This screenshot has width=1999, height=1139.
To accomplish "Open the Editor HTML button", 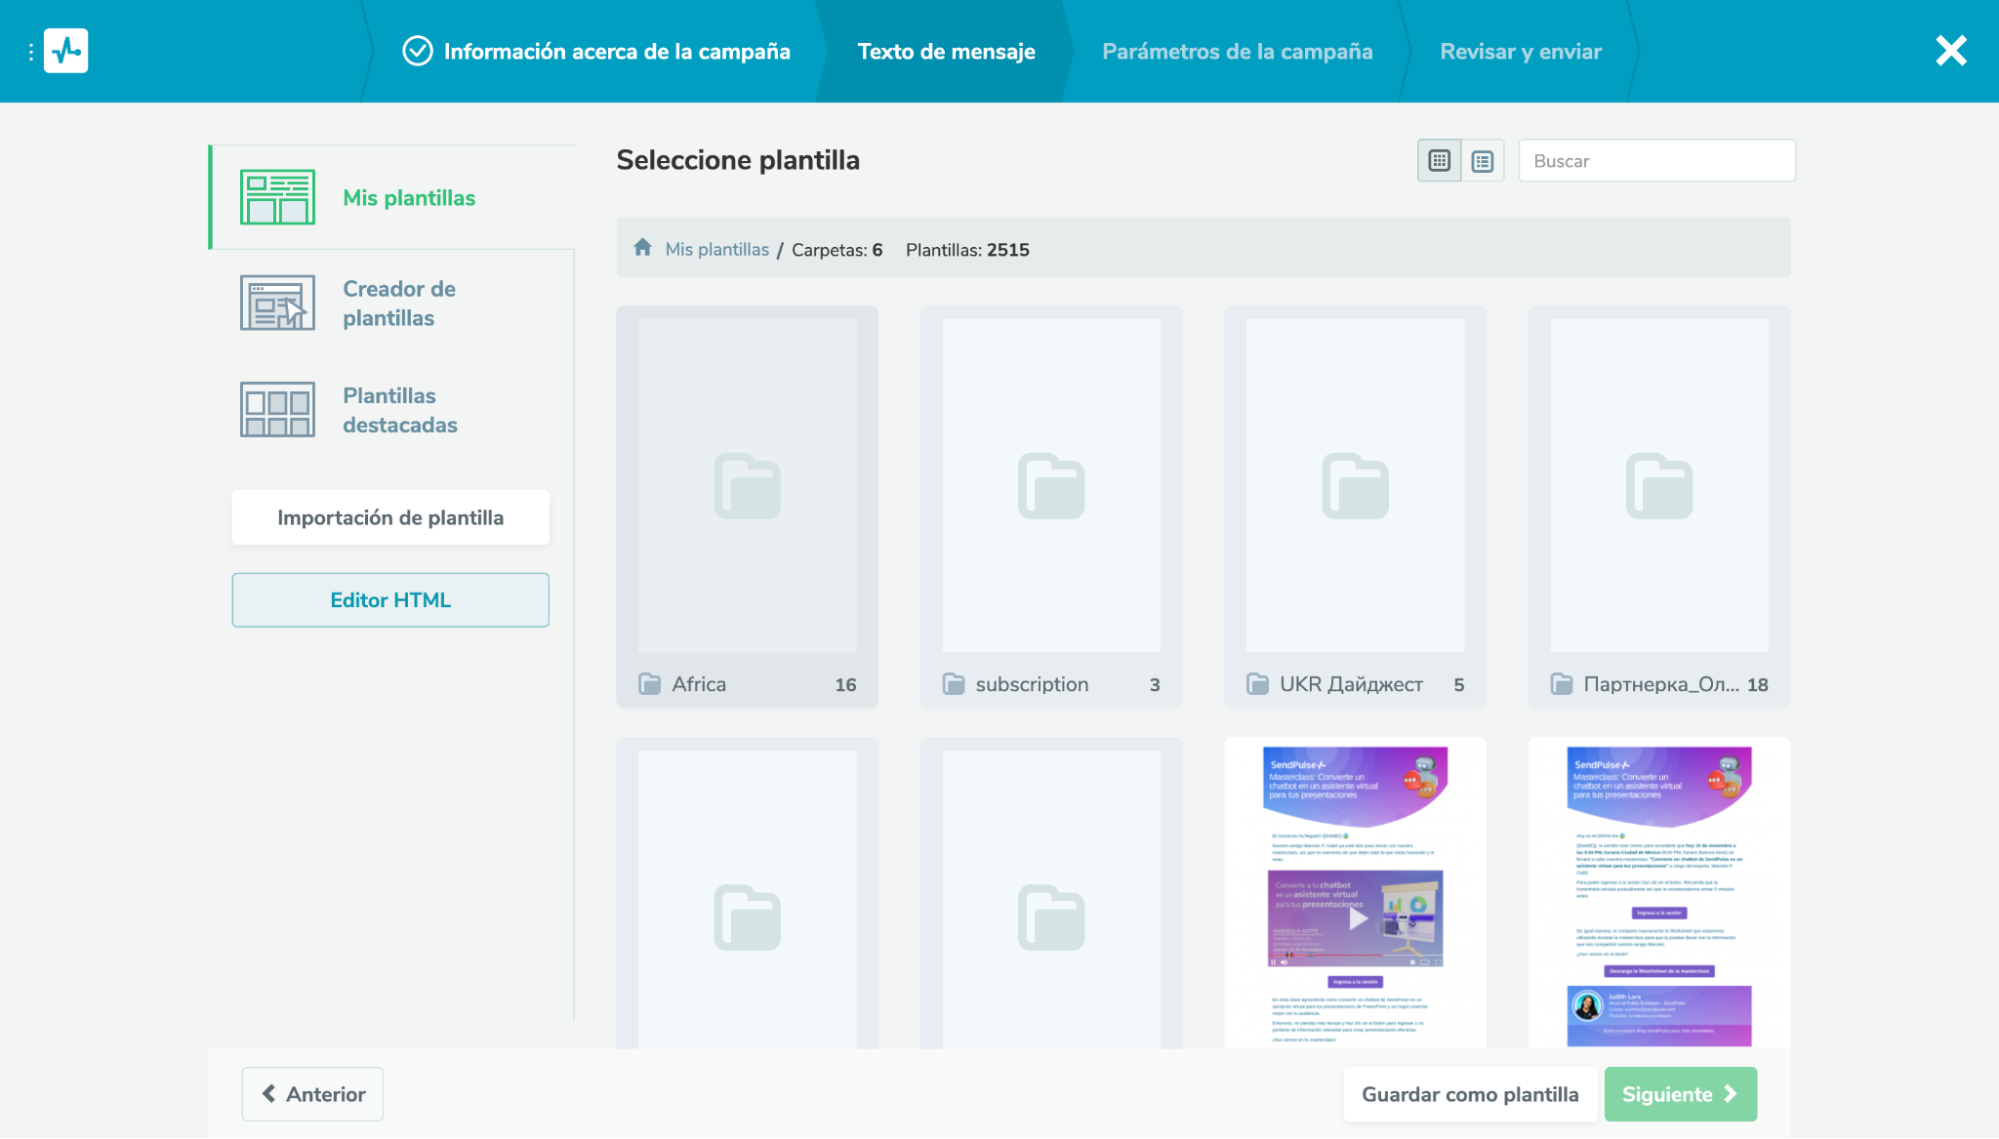I will pyautogui.click(x=390, y=600).
